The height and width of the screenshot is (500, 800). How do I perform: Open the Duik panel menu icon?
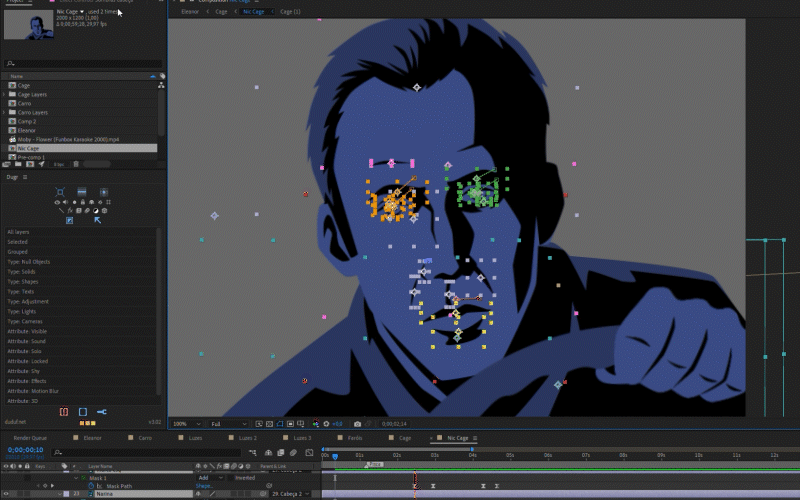[x=25, y=177]
